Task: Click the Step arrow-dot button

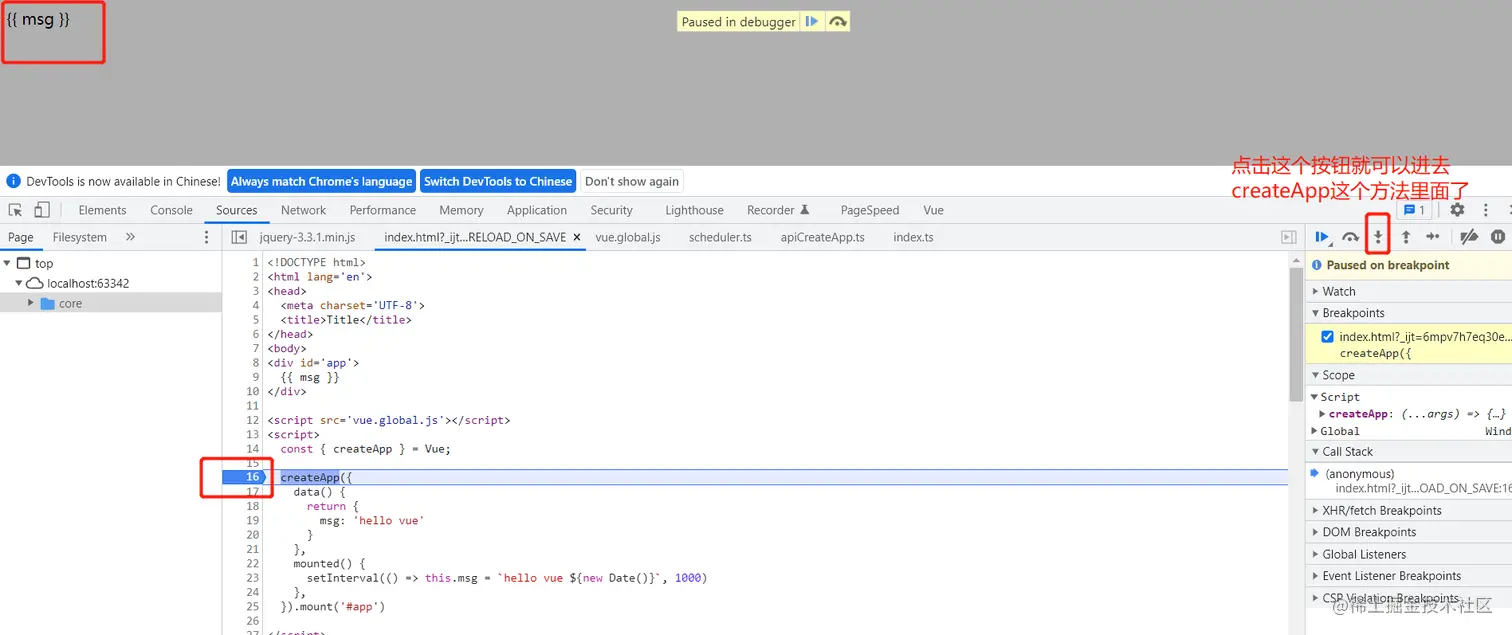Action: (1433, 237)
